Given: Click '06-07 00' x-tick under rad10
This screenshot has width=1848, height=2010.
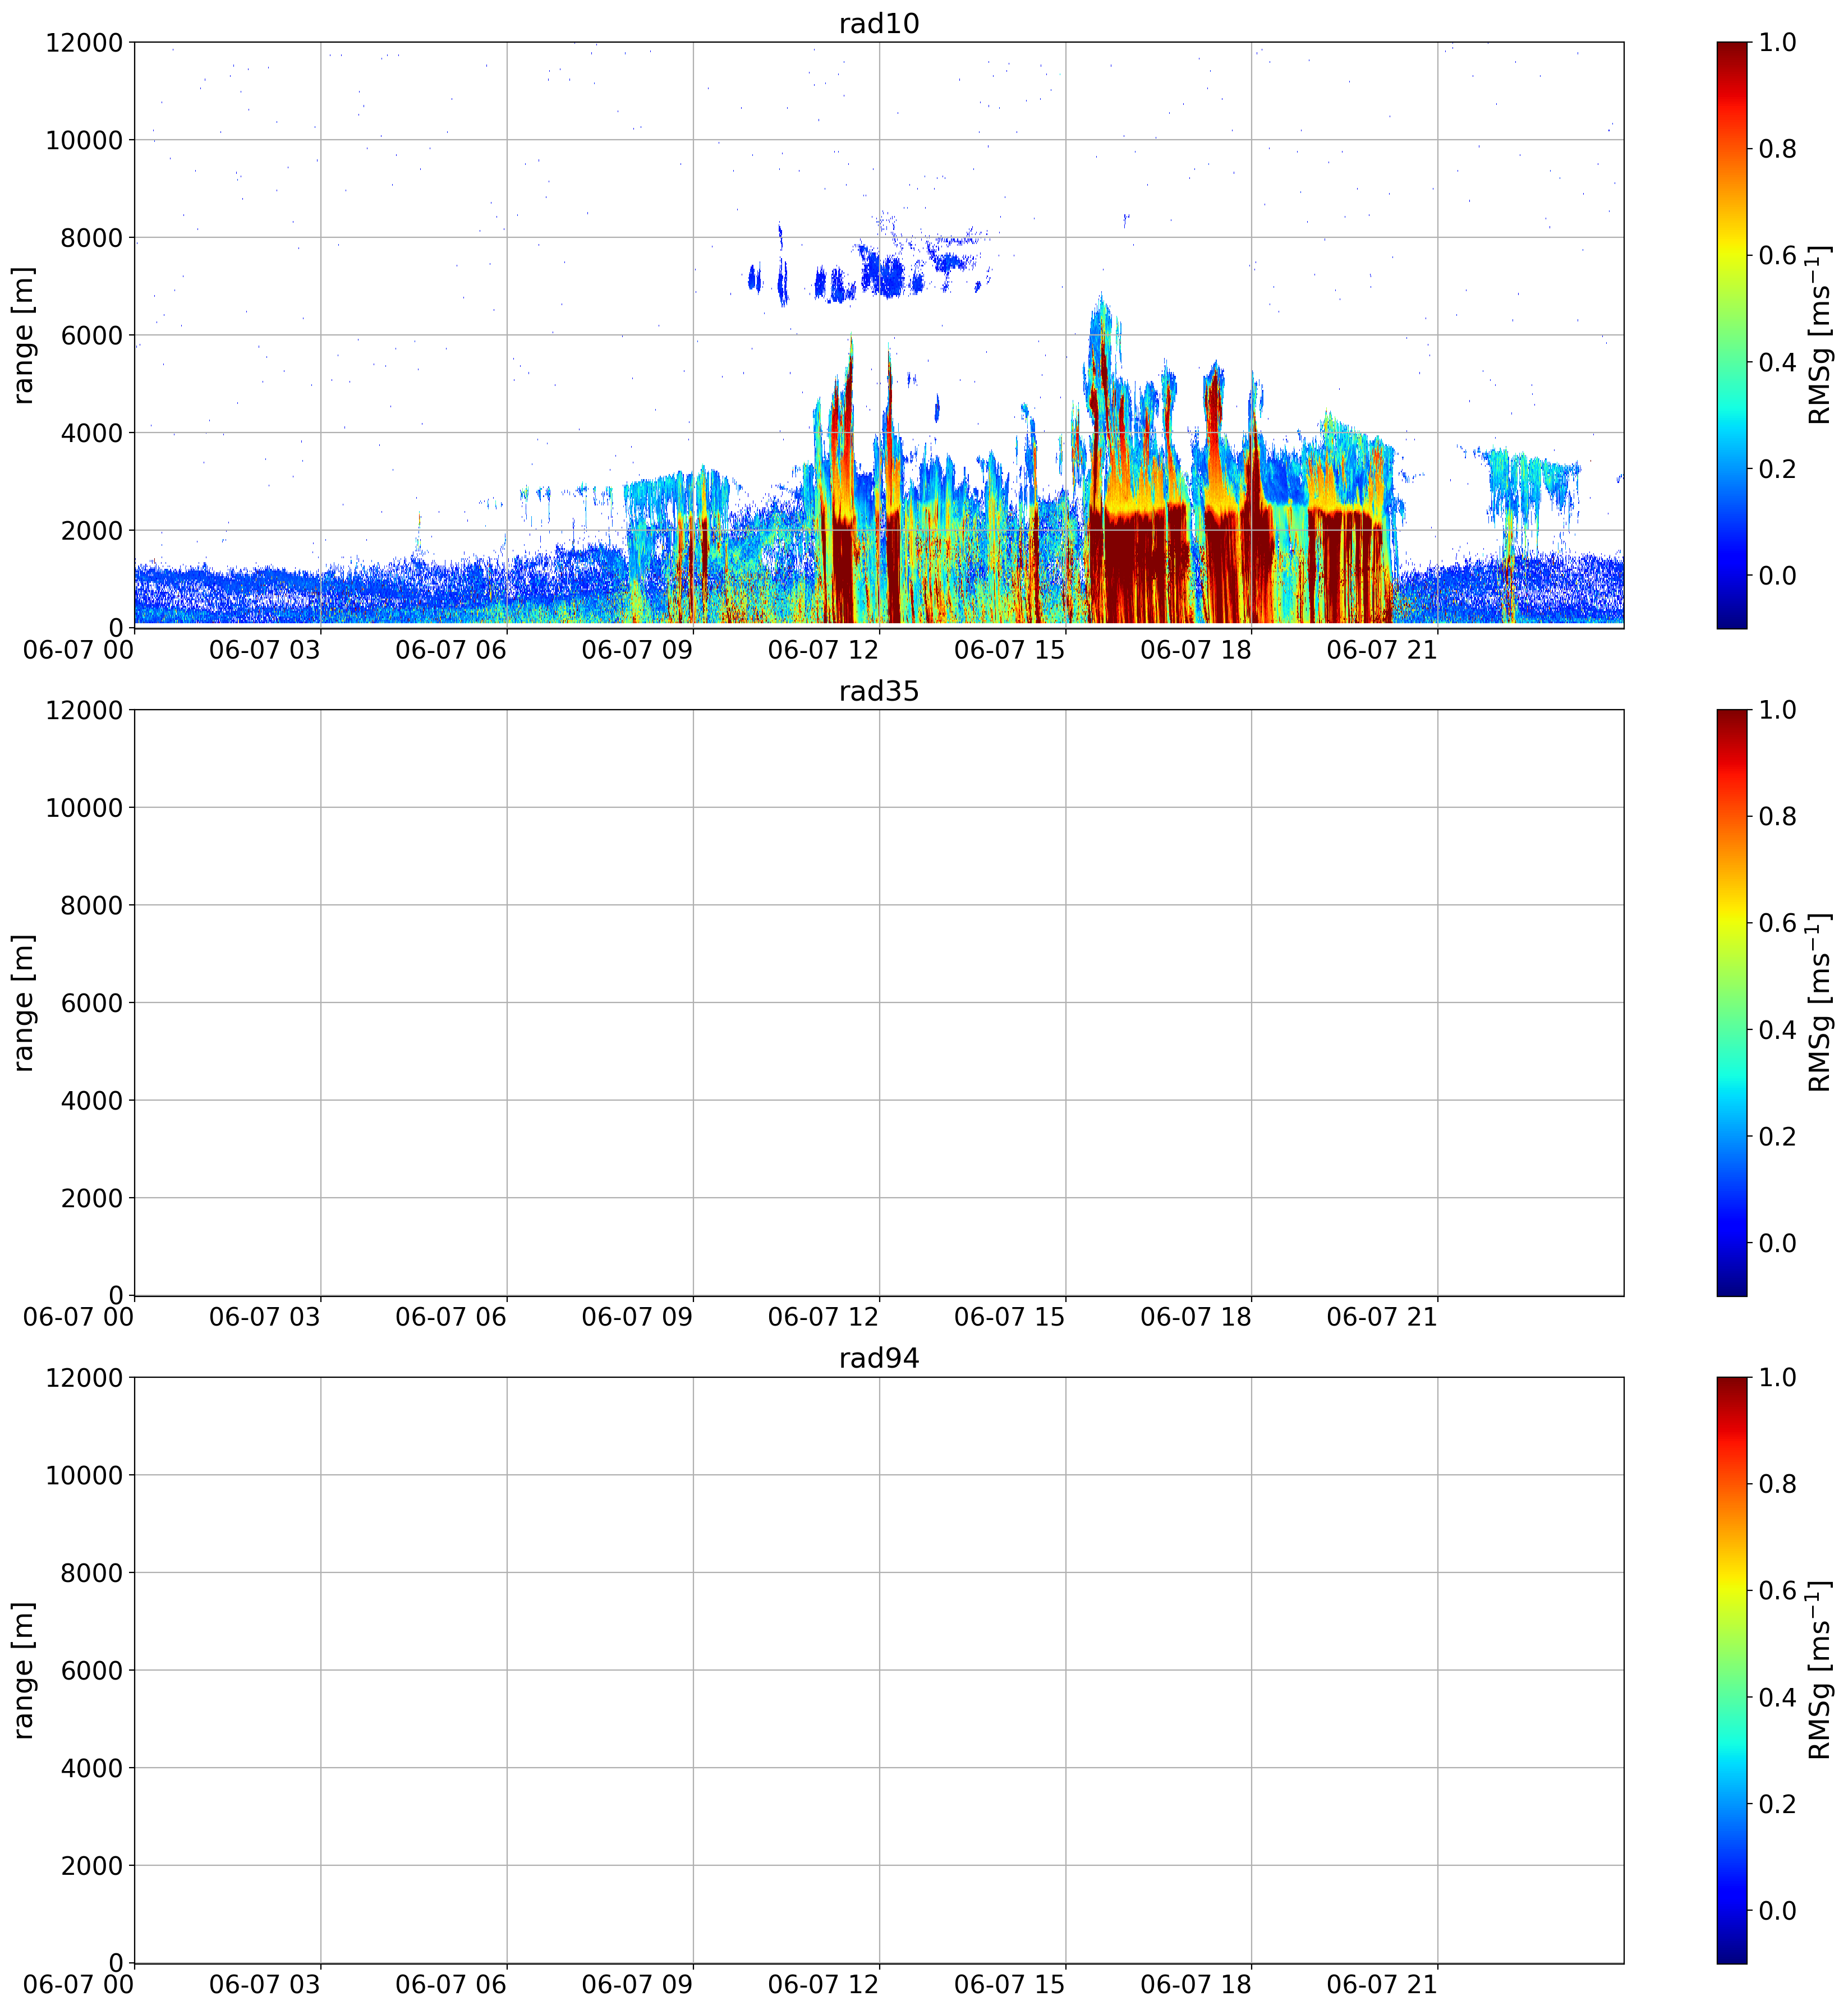Looking at the screenshot, I should point(79,650).
